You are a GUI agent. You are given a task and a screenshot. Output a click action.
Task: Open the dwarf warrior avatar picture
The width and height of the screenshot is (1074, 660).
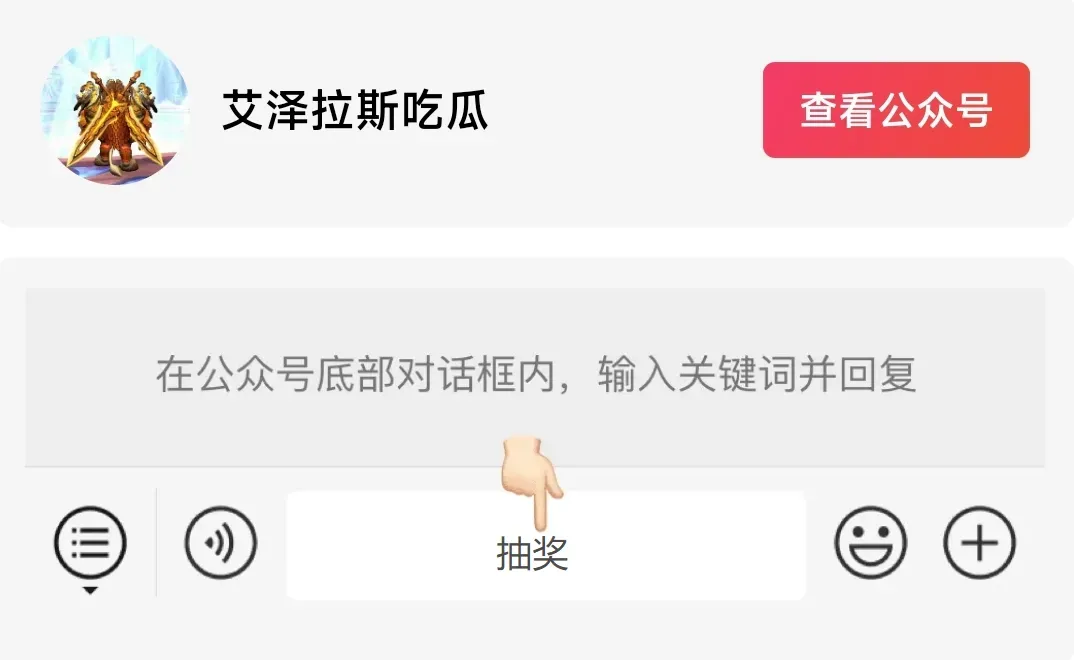point(115,110)
